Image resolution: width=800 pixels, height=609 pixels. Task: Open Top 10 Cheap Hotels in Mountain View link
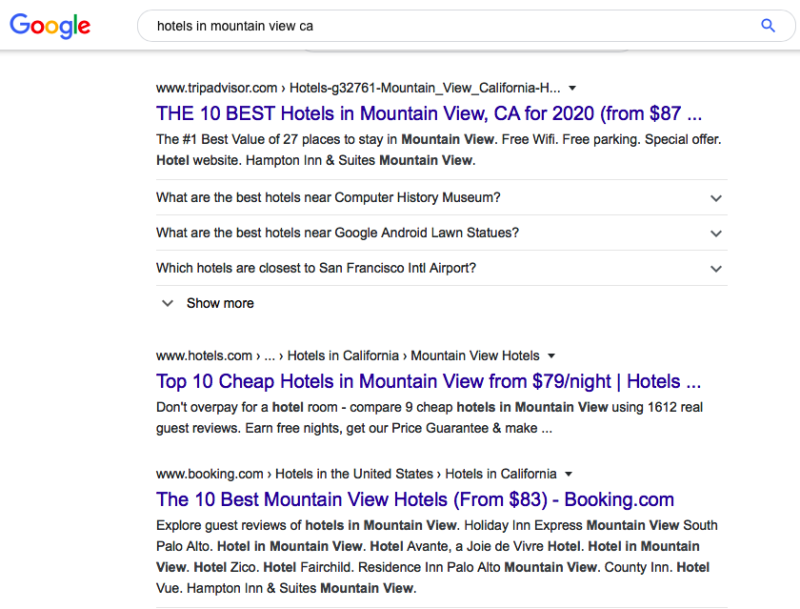point(429,381)
